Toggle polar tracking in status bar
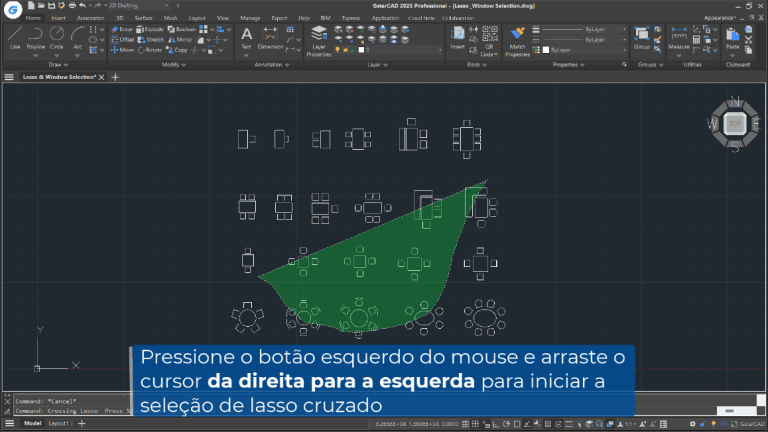 (506, 424)
